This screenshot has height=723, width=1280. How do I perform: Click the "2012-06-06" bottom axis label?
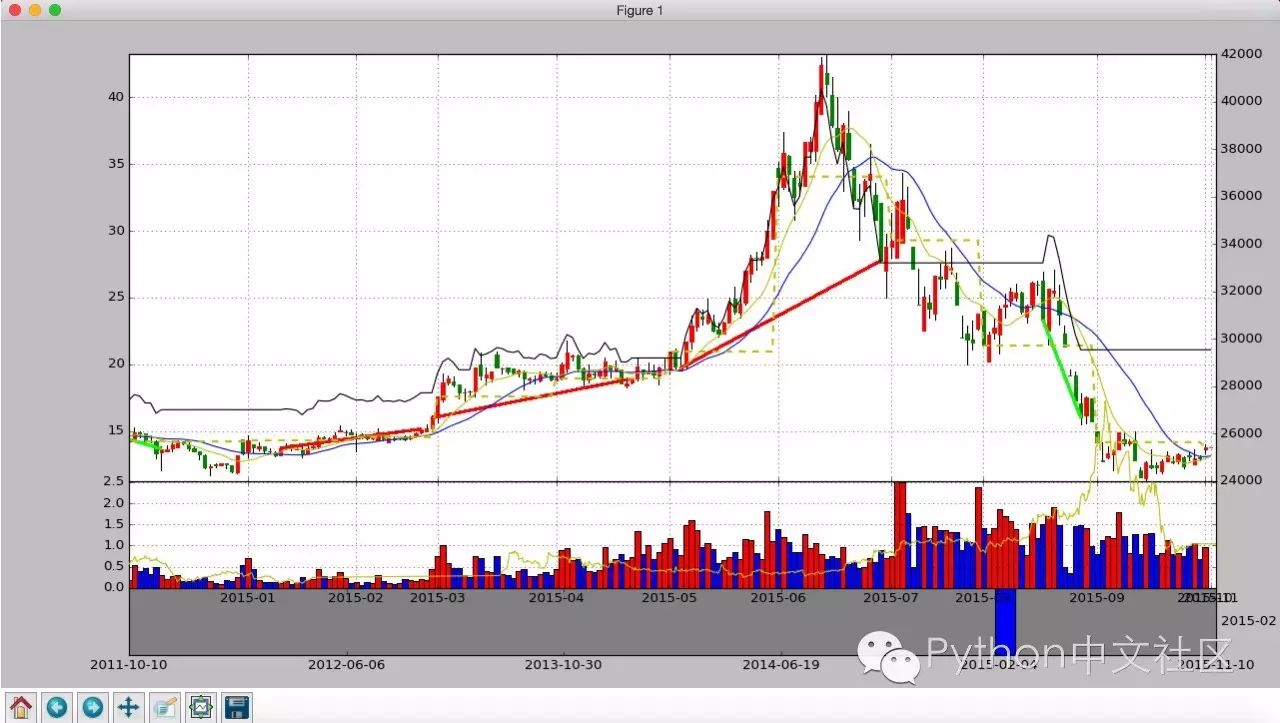point(346,664)
